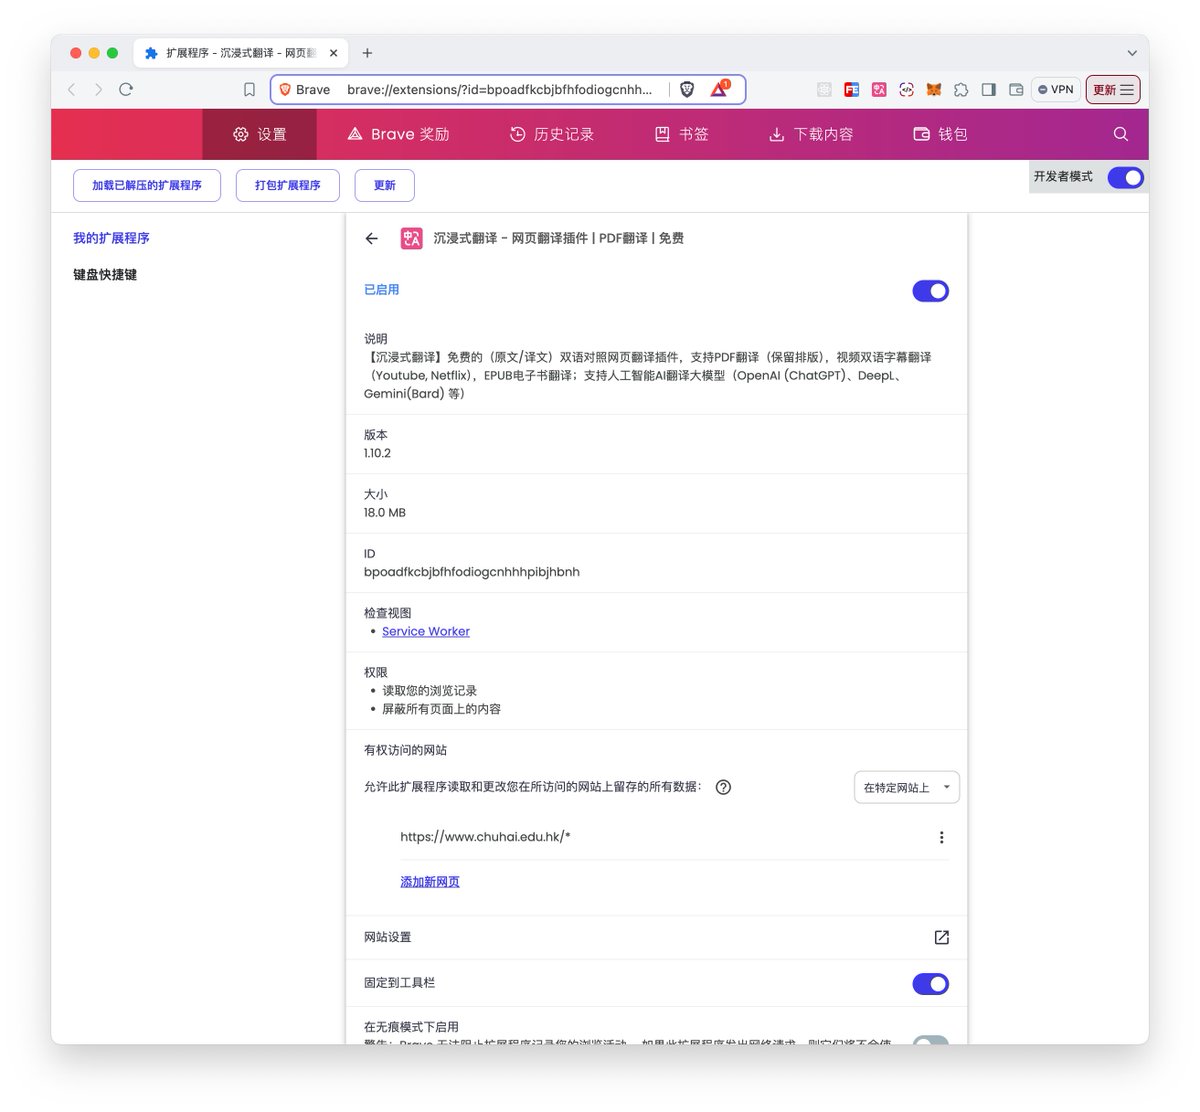Click the red FE helper extension icon
Viewport: 1200px width, 1112px height.
[x=852, y=90]
